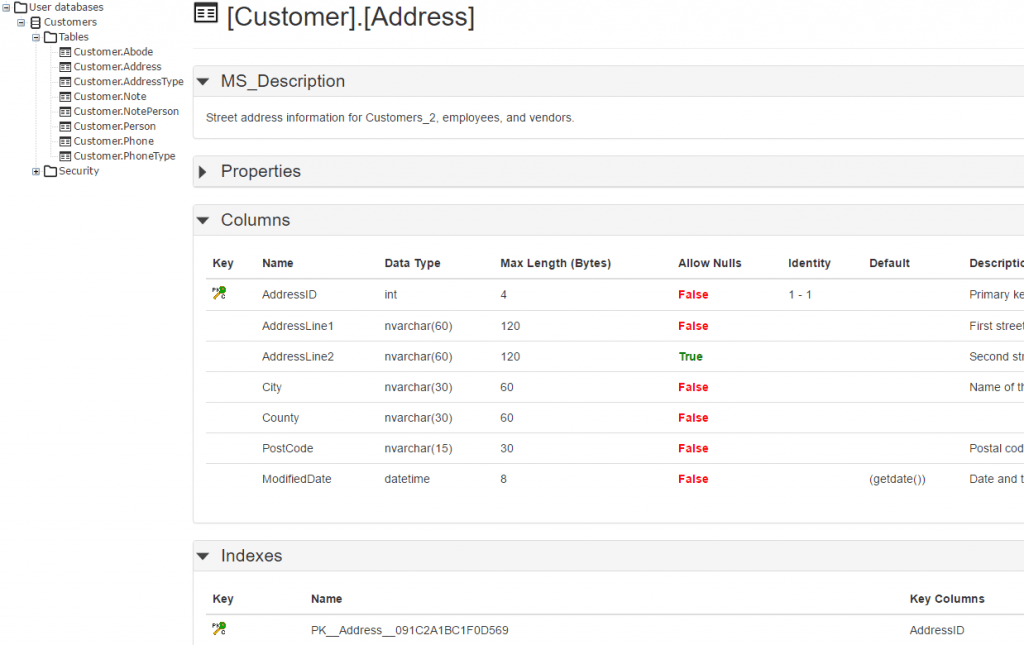Viewport: 1024px width, 645px height.
Task: Click the Customers database folder icon
Action: [x=37, y=21]
